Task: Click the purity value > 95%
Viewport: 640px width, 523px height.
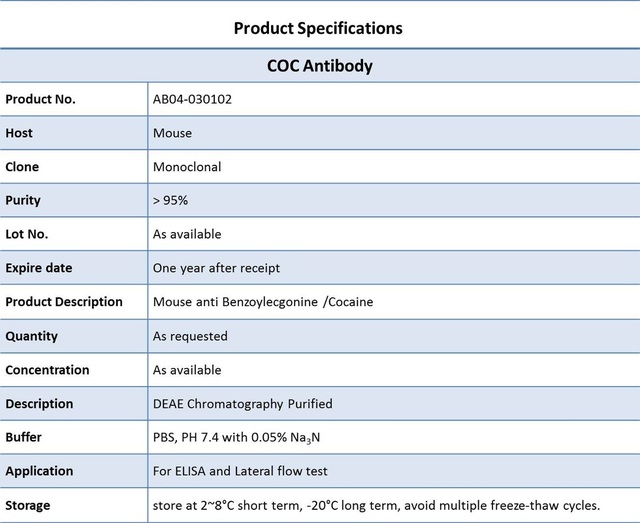Action: [170, 200]
